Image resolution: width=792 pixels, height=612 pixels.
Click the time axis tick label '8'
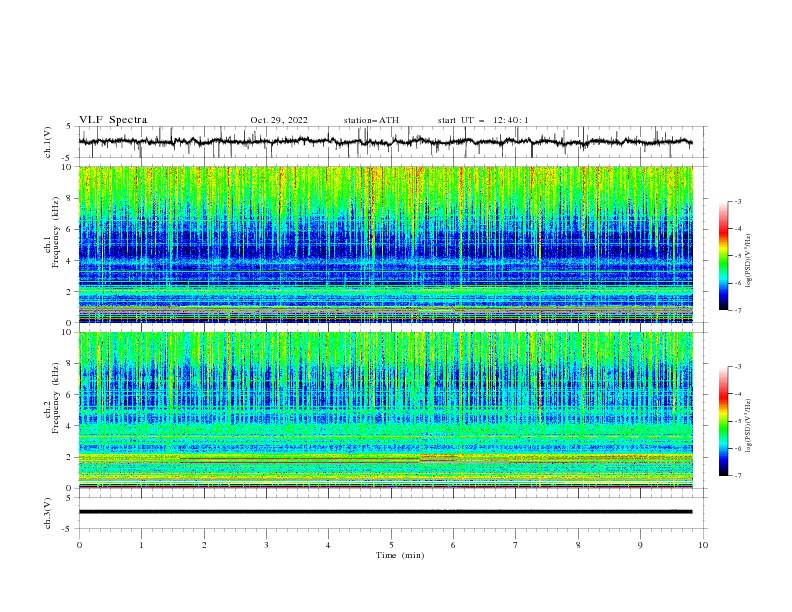(x=578, y=545)
